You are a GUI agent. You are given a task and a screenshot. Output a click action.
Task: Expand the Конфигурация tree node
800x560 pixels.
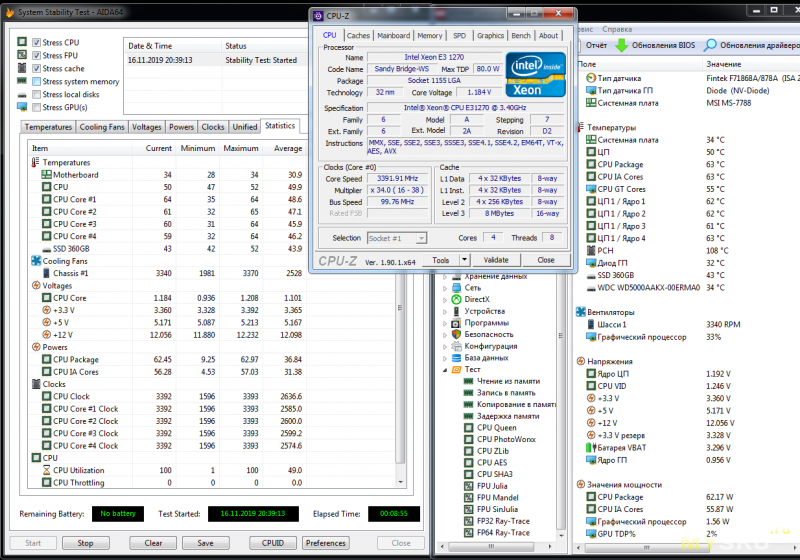pyautogui.click(x=445, y=346)
